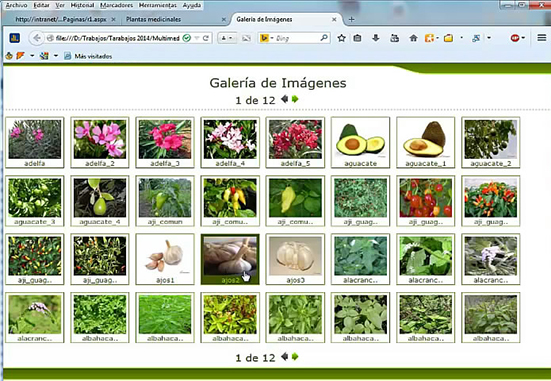Image resolution: width=551 pixels, height=381 pixels.
Task: Expand the red ABP icon dropdown
Action: point(523,38)
